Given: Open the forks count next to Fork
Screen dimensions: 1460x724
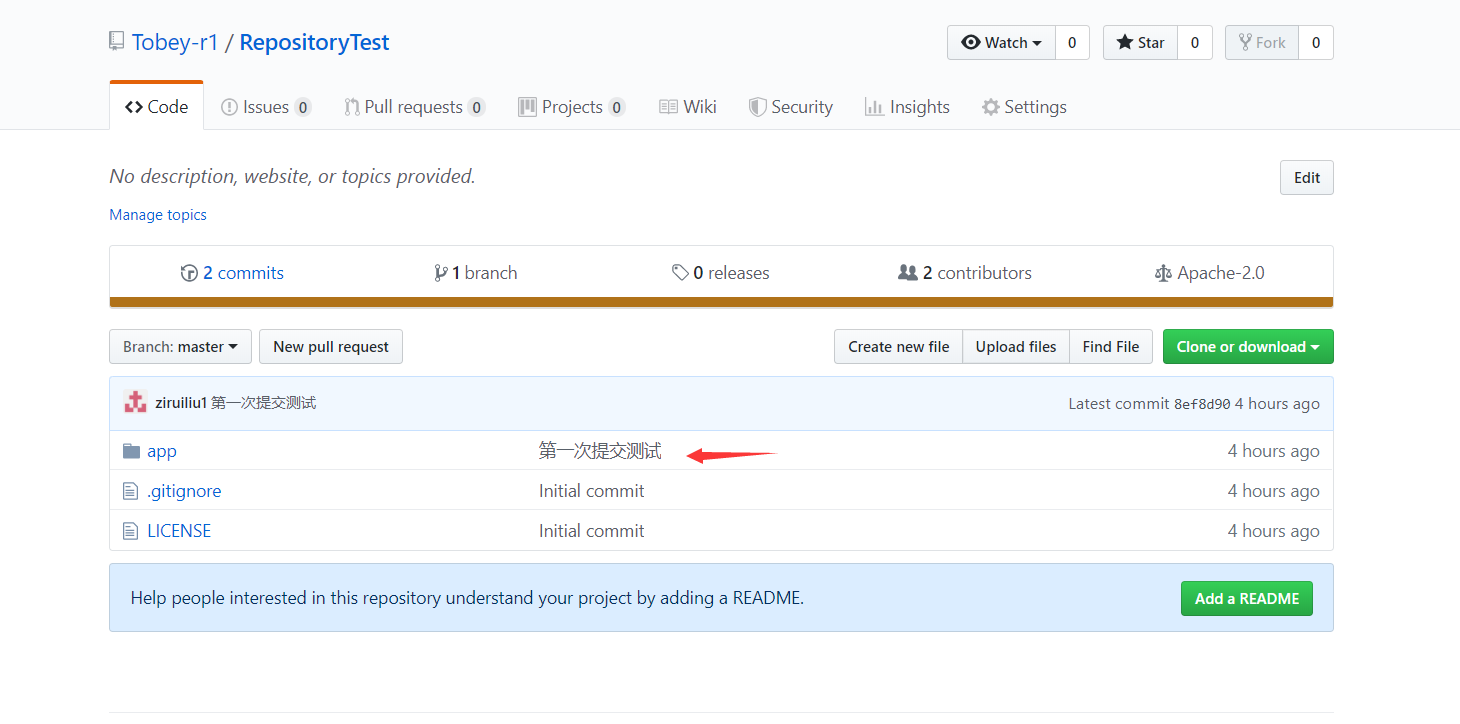Looking at the screenshot, I should click(1316, 42).
